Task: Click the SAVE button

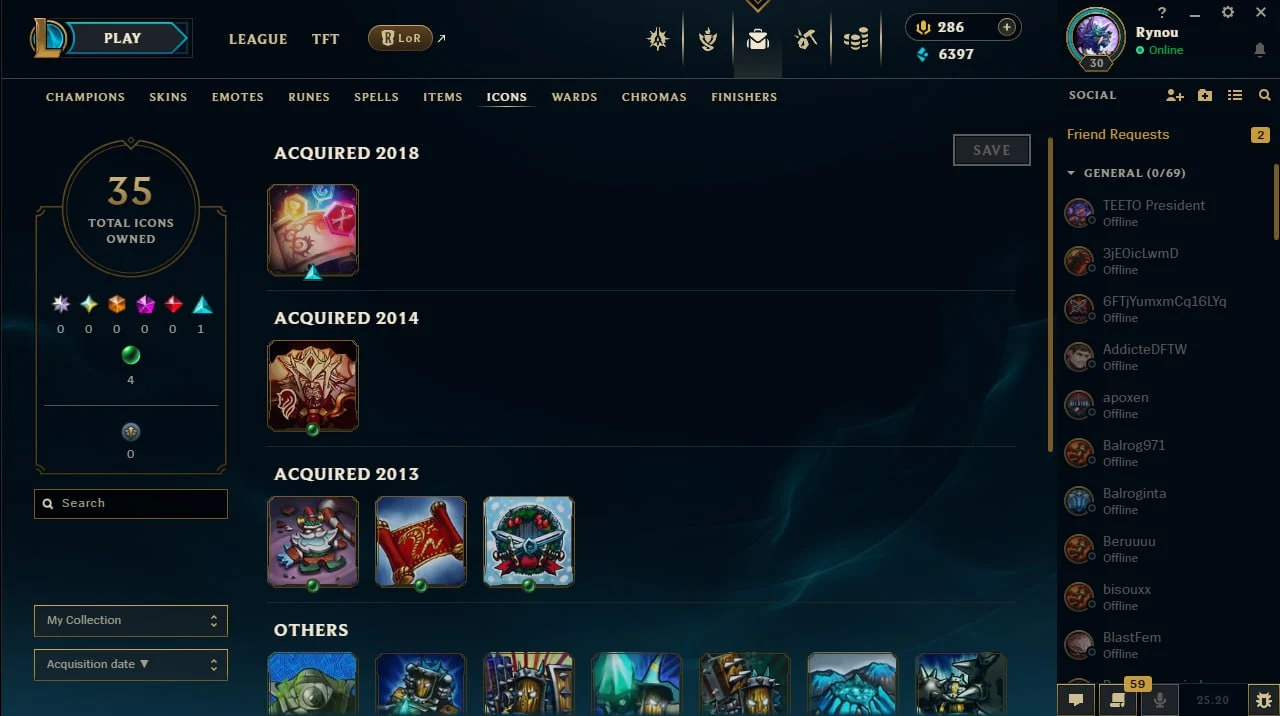Action: pyautogui.click(x=991, y=150)
